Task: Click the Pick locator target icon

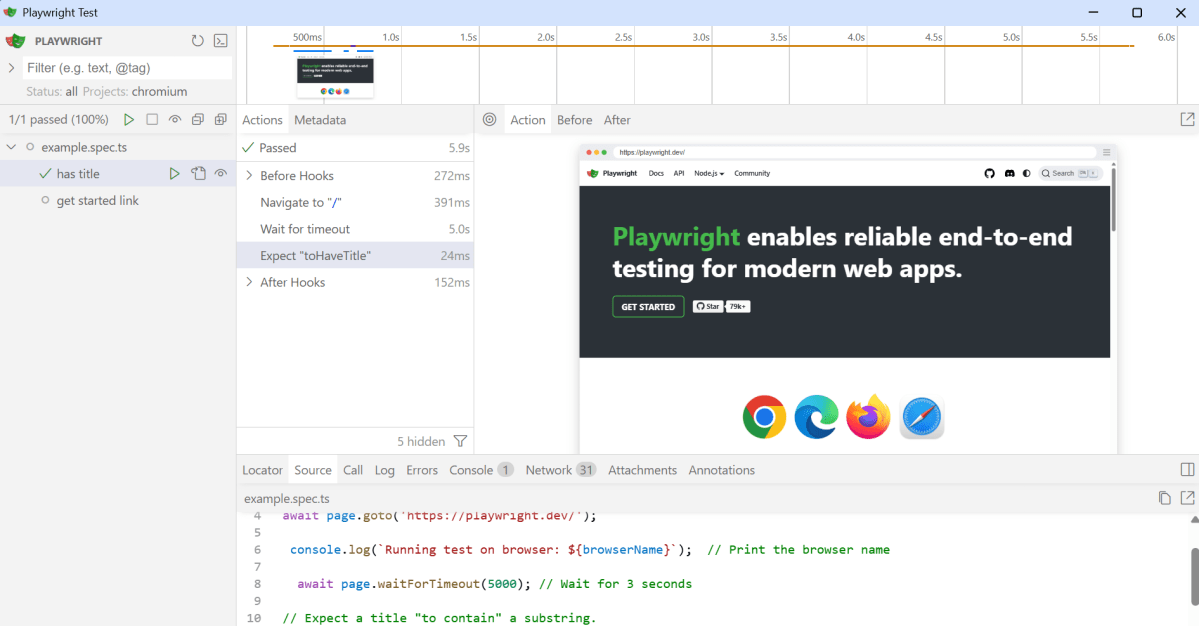Action: tap(490, 120)
